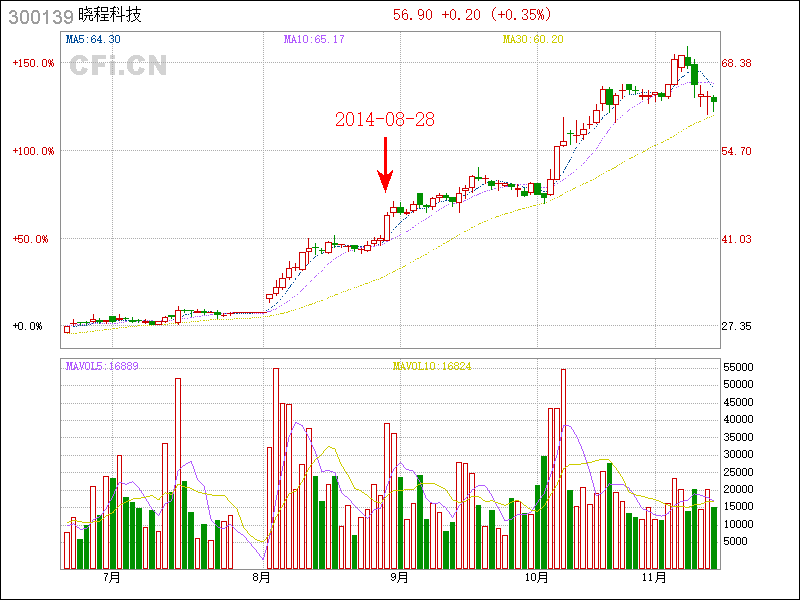
Task: Click the 11月 label on time axis
Action: [x=654, y=577]
